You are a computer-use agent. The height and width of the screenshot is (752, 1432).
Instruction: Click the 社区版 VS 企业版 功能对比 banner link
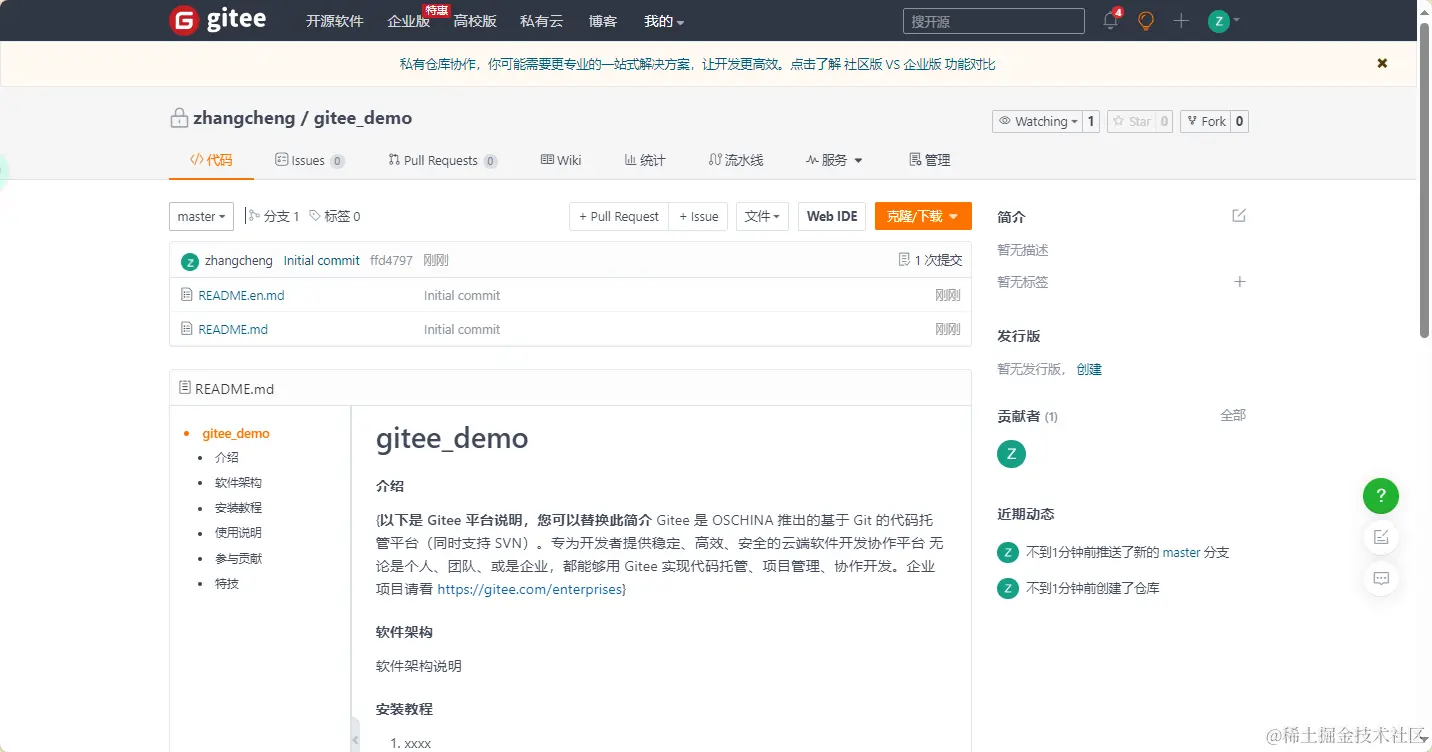(x=920, y=64)
